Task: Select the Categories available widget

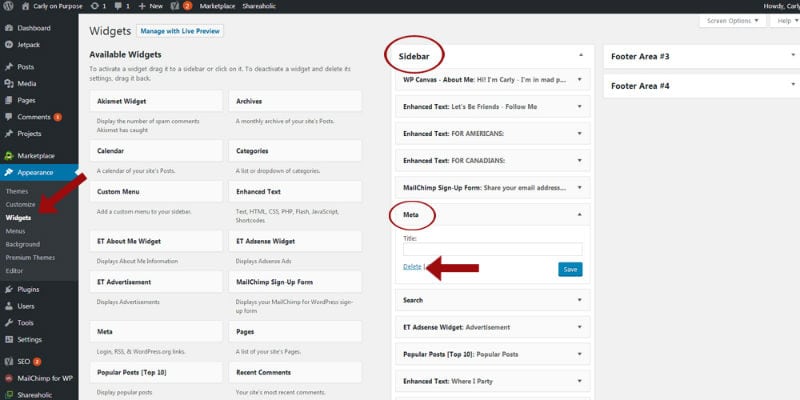Action: pos(295,151)
